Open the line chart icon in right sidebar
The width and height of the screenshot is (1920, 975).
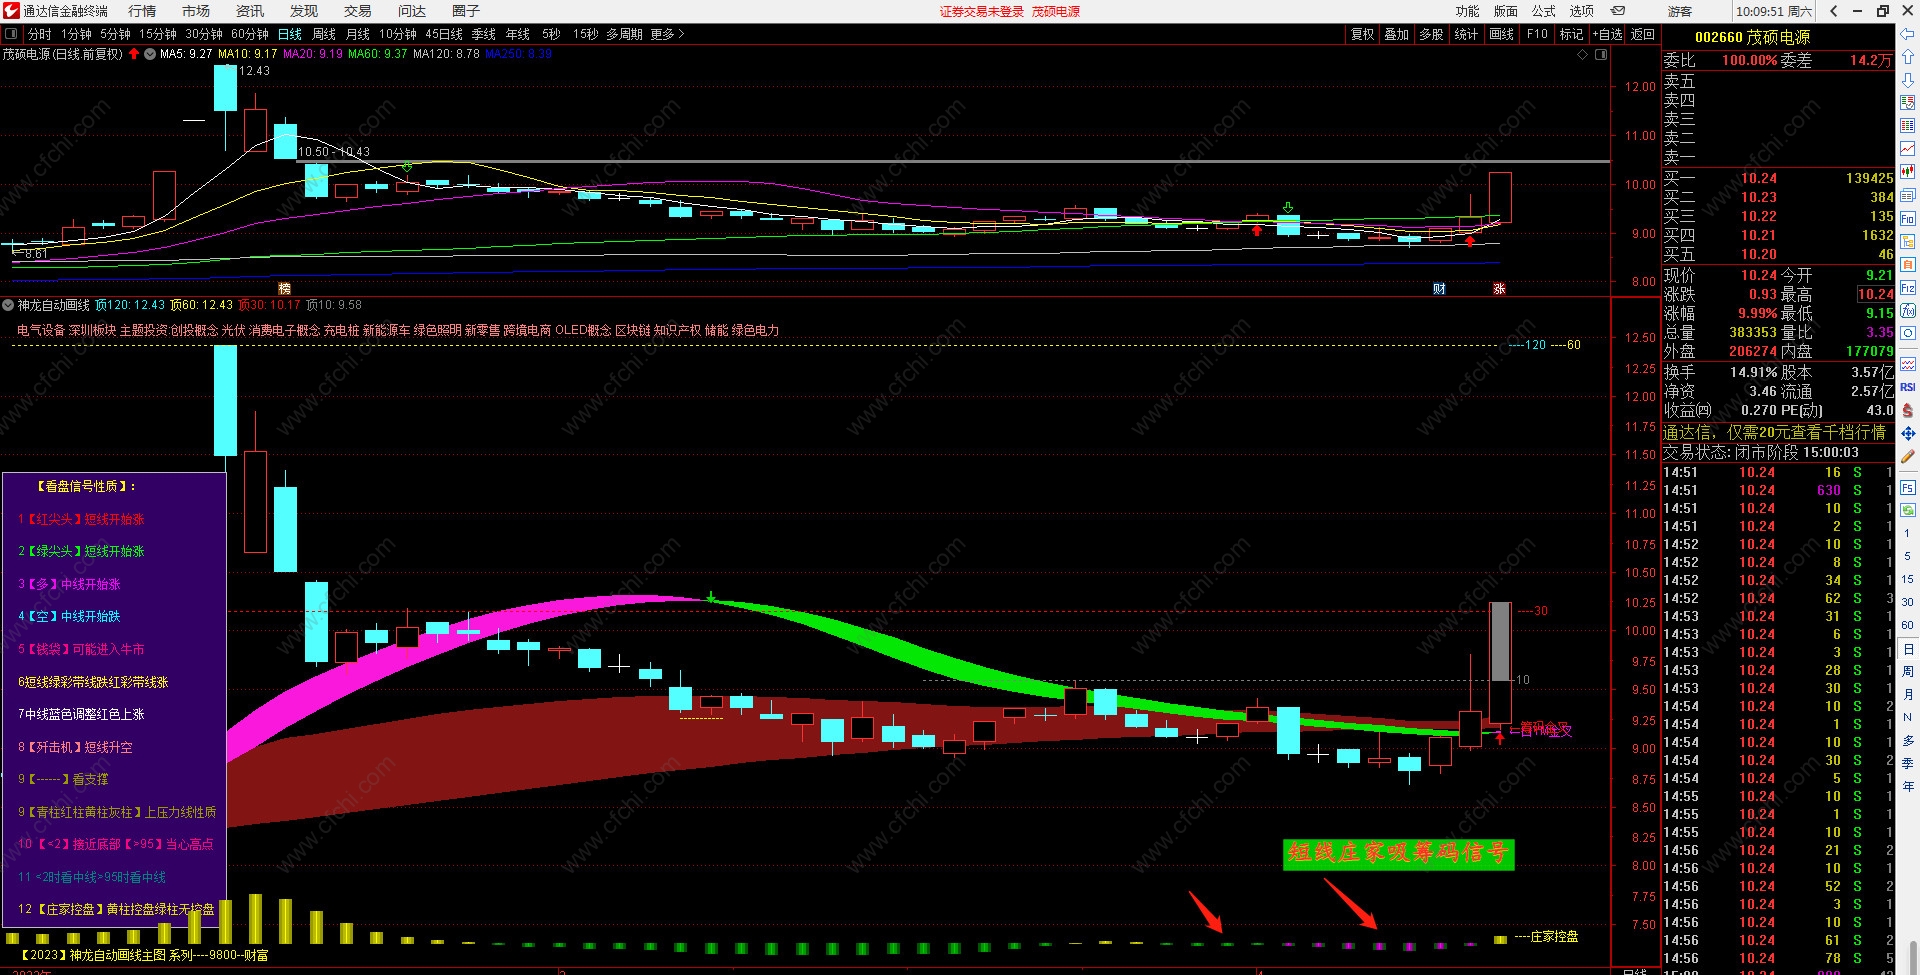[1908, 149]
